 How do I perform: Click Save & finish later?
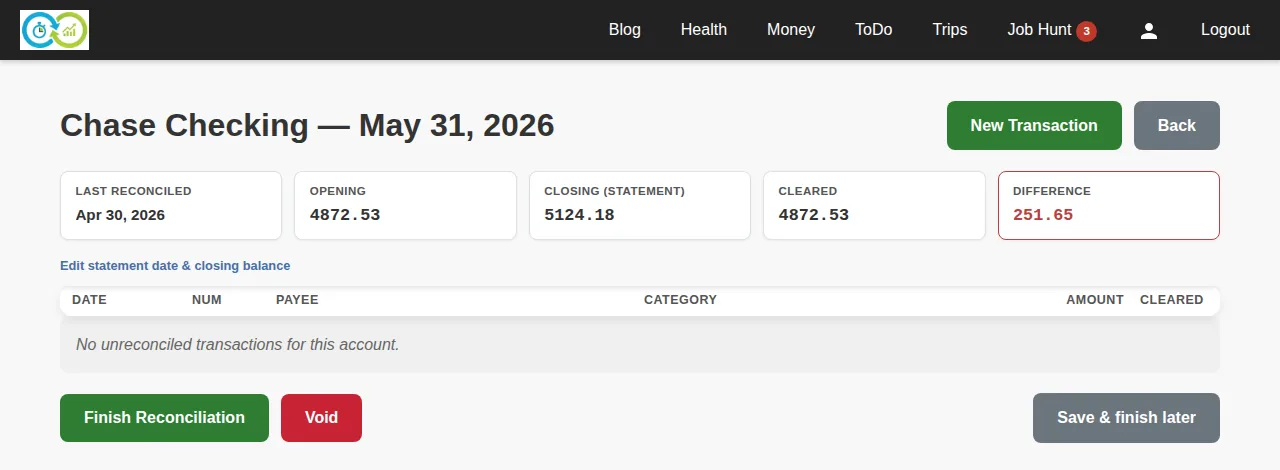coord(1126,418)
